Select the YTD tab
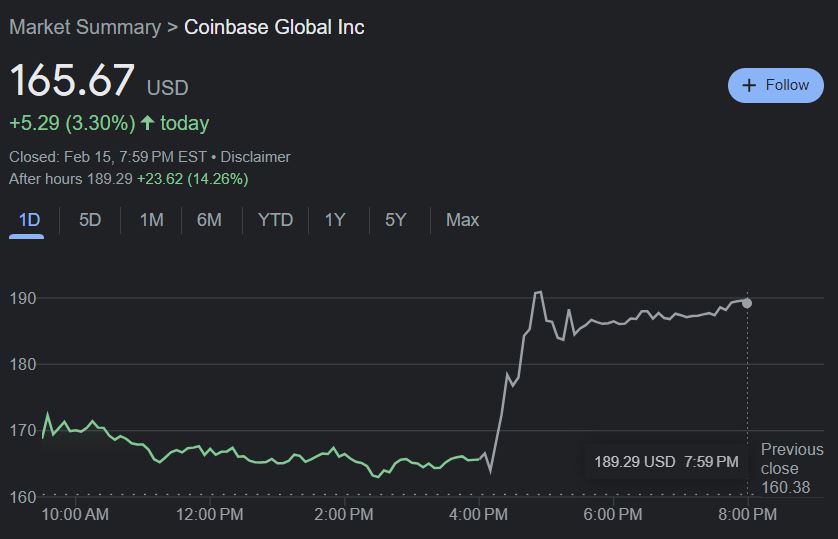Viewport: 838px width, 539px height. (x=275, y=220)
